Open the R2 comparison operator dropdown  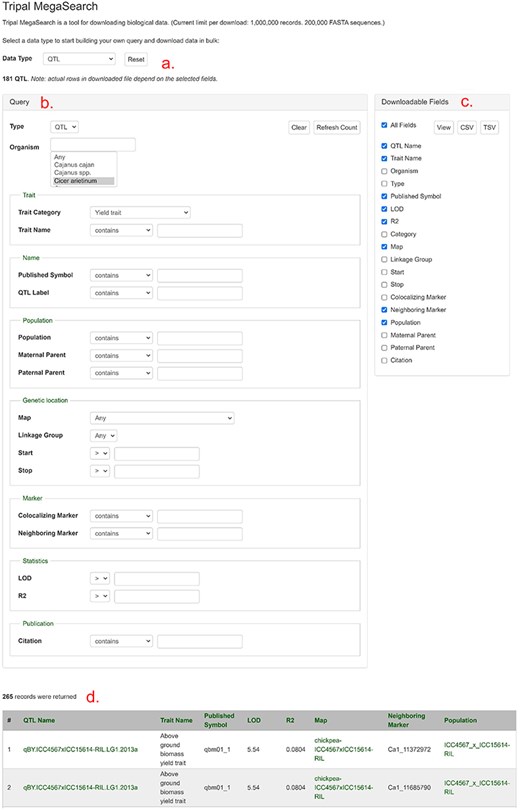[100, 596]
